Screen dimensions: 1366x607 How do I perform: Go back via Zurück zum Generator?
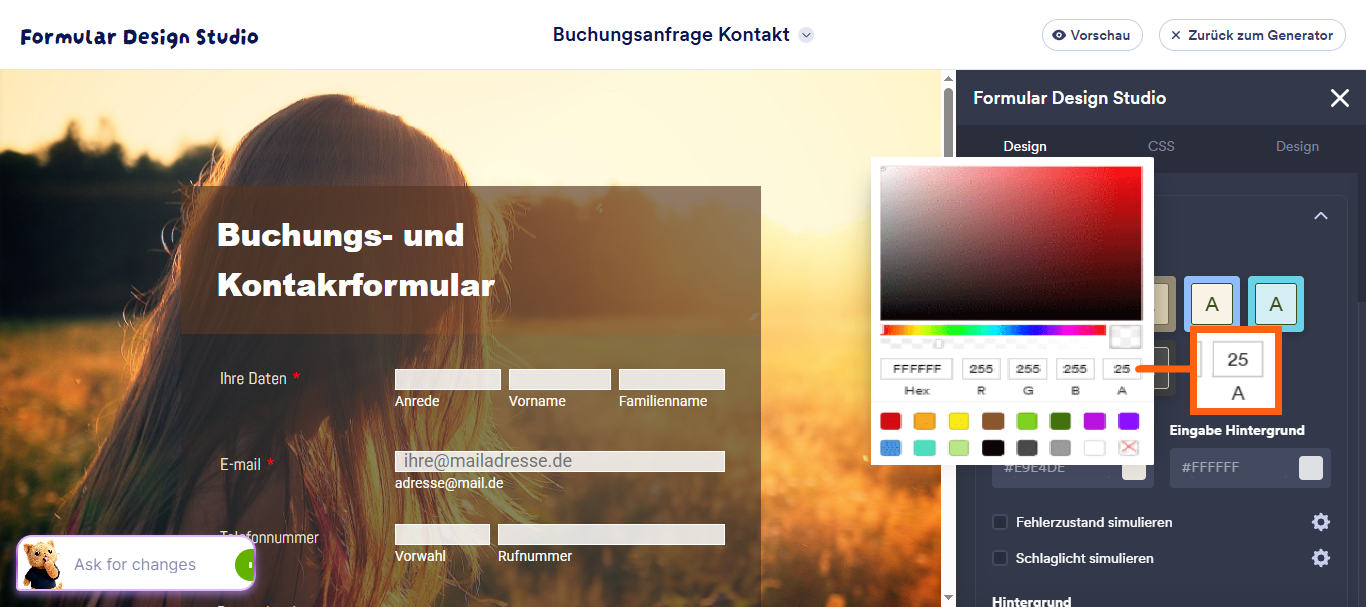tap(1252, 35)
